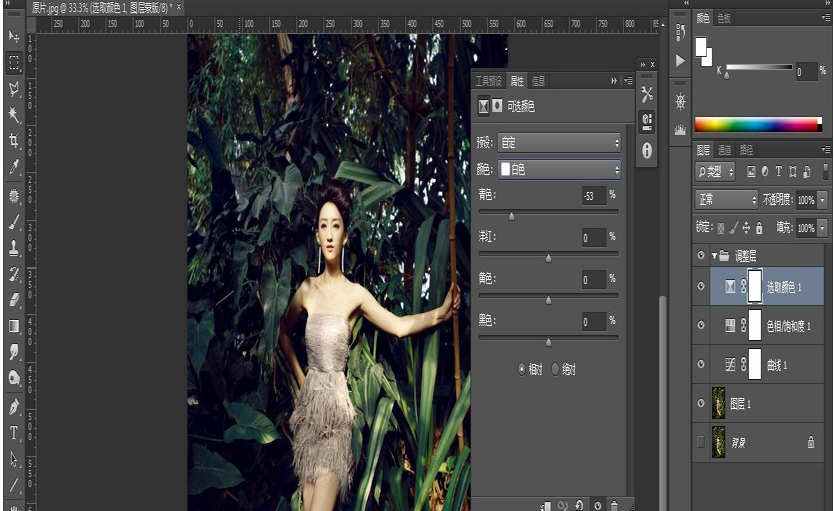834x511 pixels.
Task: Select the 绝对 radio button
Action: click(x=555, y=369)
